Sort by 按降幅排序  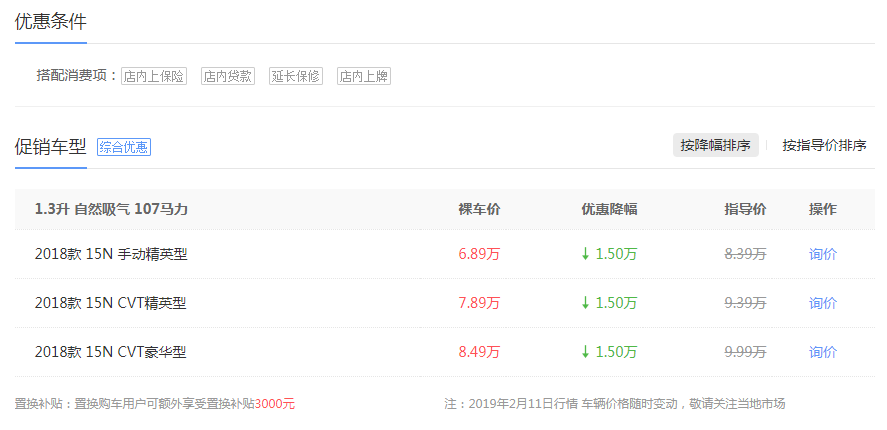716,145
